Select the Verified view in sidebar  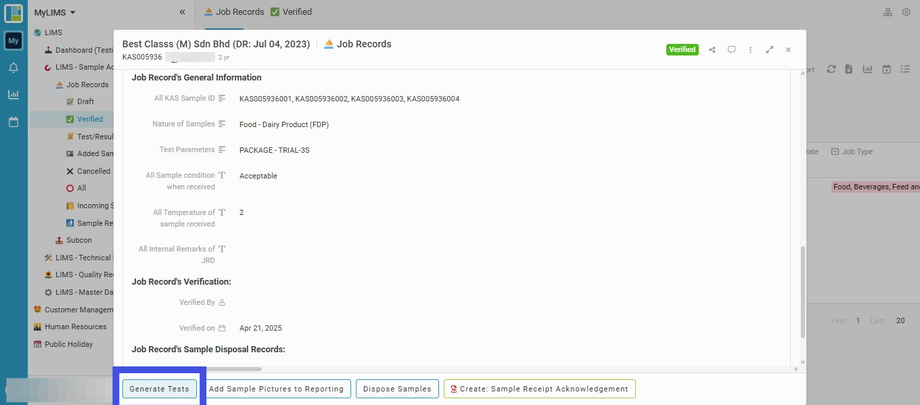tap(84, 119)
